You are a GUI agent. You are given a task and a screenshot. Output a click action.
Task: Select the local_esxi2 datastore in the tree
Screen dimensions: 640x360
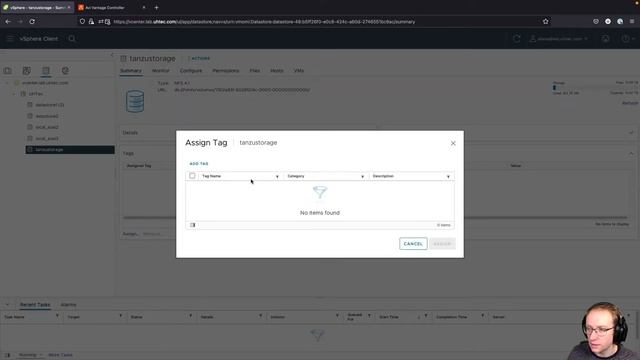(x=47, y=127)
